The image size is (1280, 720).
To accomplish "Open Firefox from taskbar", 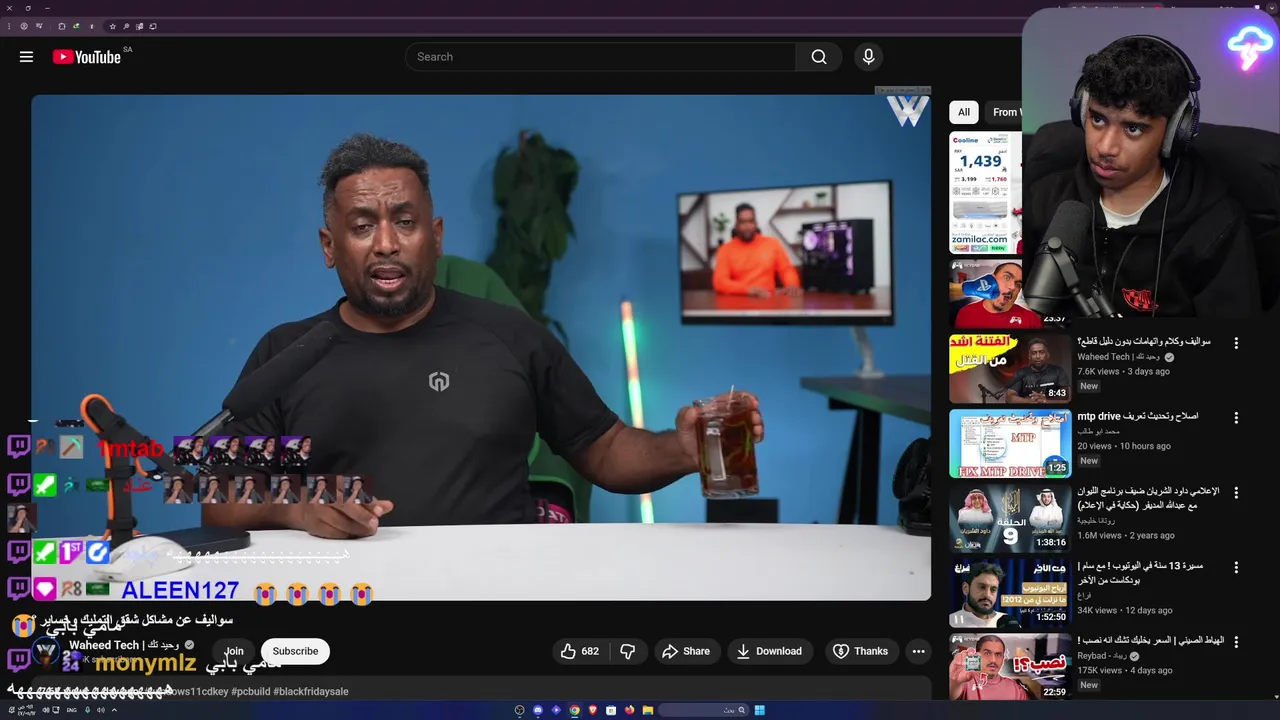I will click(x=629, y=710).
